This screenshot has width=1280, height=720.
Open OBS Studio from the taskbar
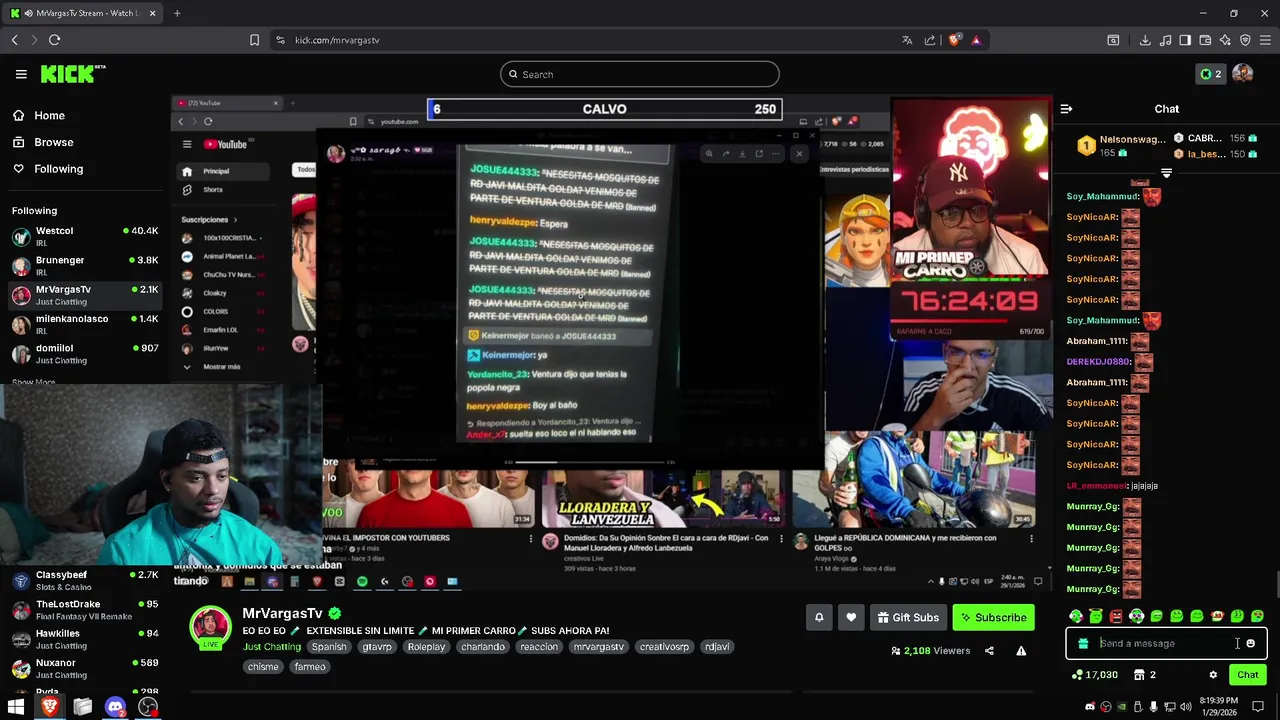click(148, 707)
